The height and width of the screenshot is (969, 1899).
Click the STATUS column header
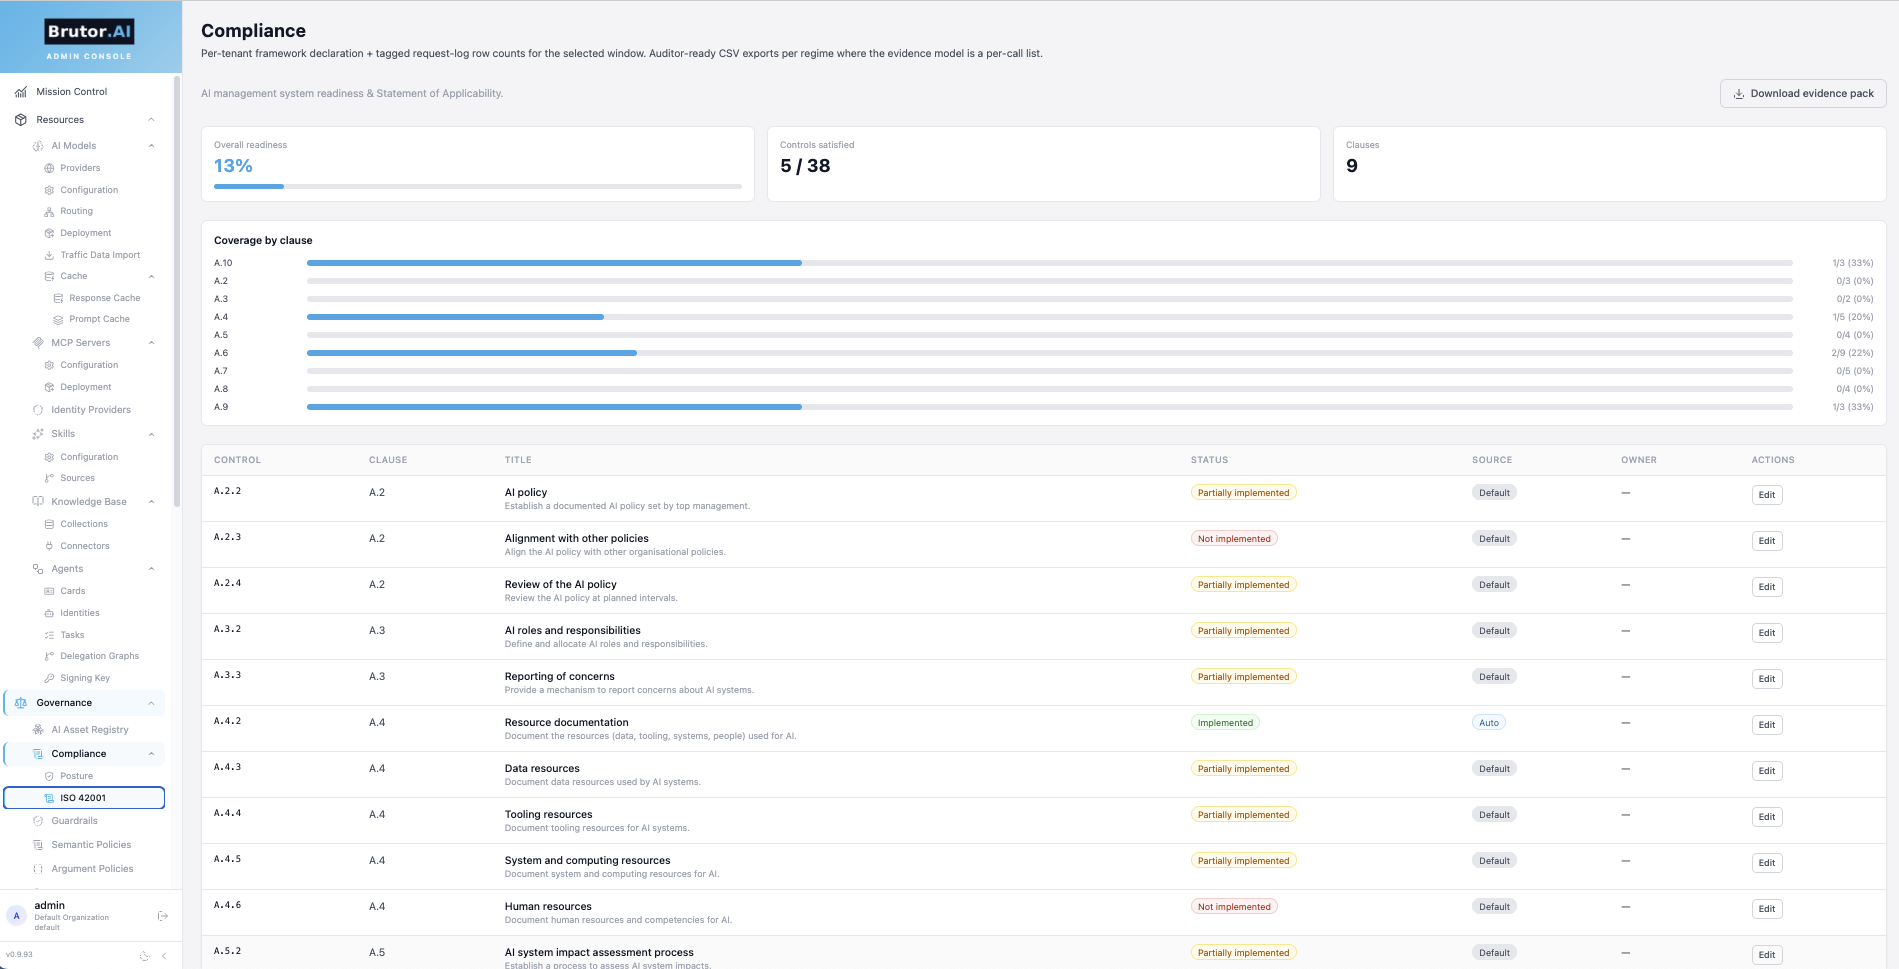pos(1209,460)
